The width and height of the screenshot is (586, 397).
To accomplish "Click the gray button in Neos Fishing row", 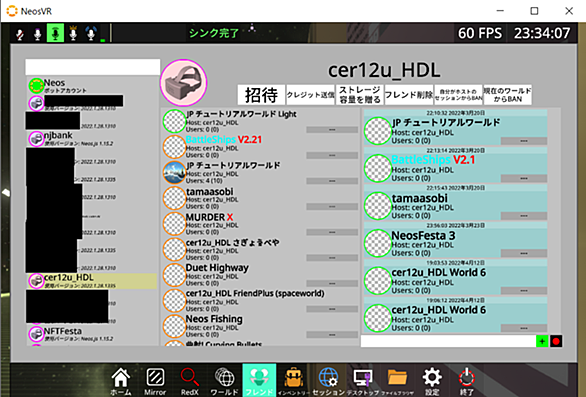I will click(x=332, y=335).
